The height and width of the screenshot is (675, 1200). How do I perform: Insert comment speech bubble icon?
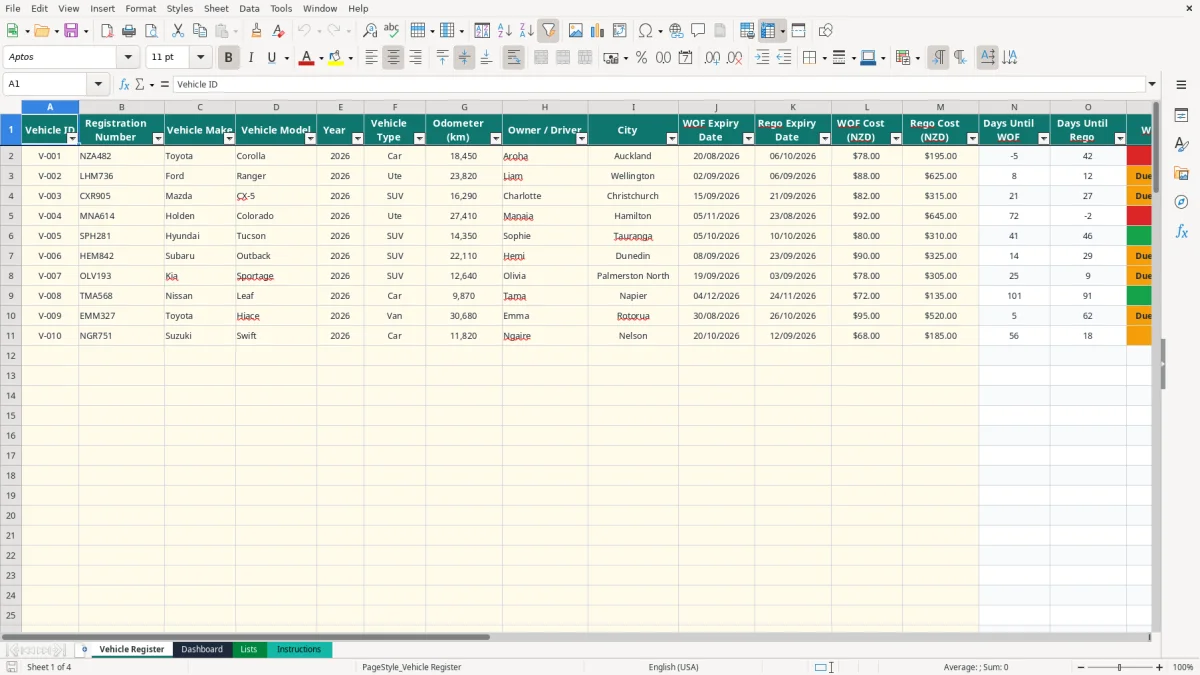pyautogui.click(x=698, y=31)
